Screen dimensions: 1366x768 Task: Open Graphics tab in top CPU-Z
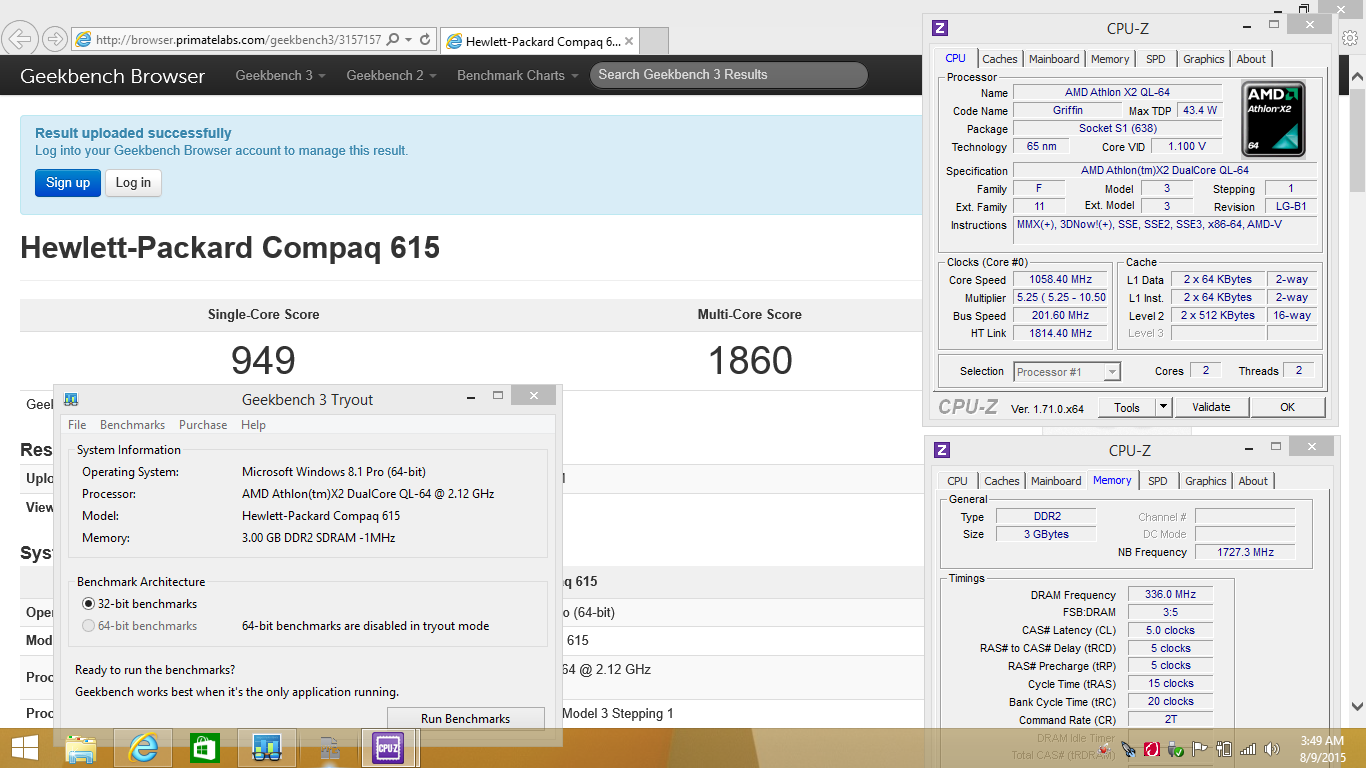point(1204,59)
